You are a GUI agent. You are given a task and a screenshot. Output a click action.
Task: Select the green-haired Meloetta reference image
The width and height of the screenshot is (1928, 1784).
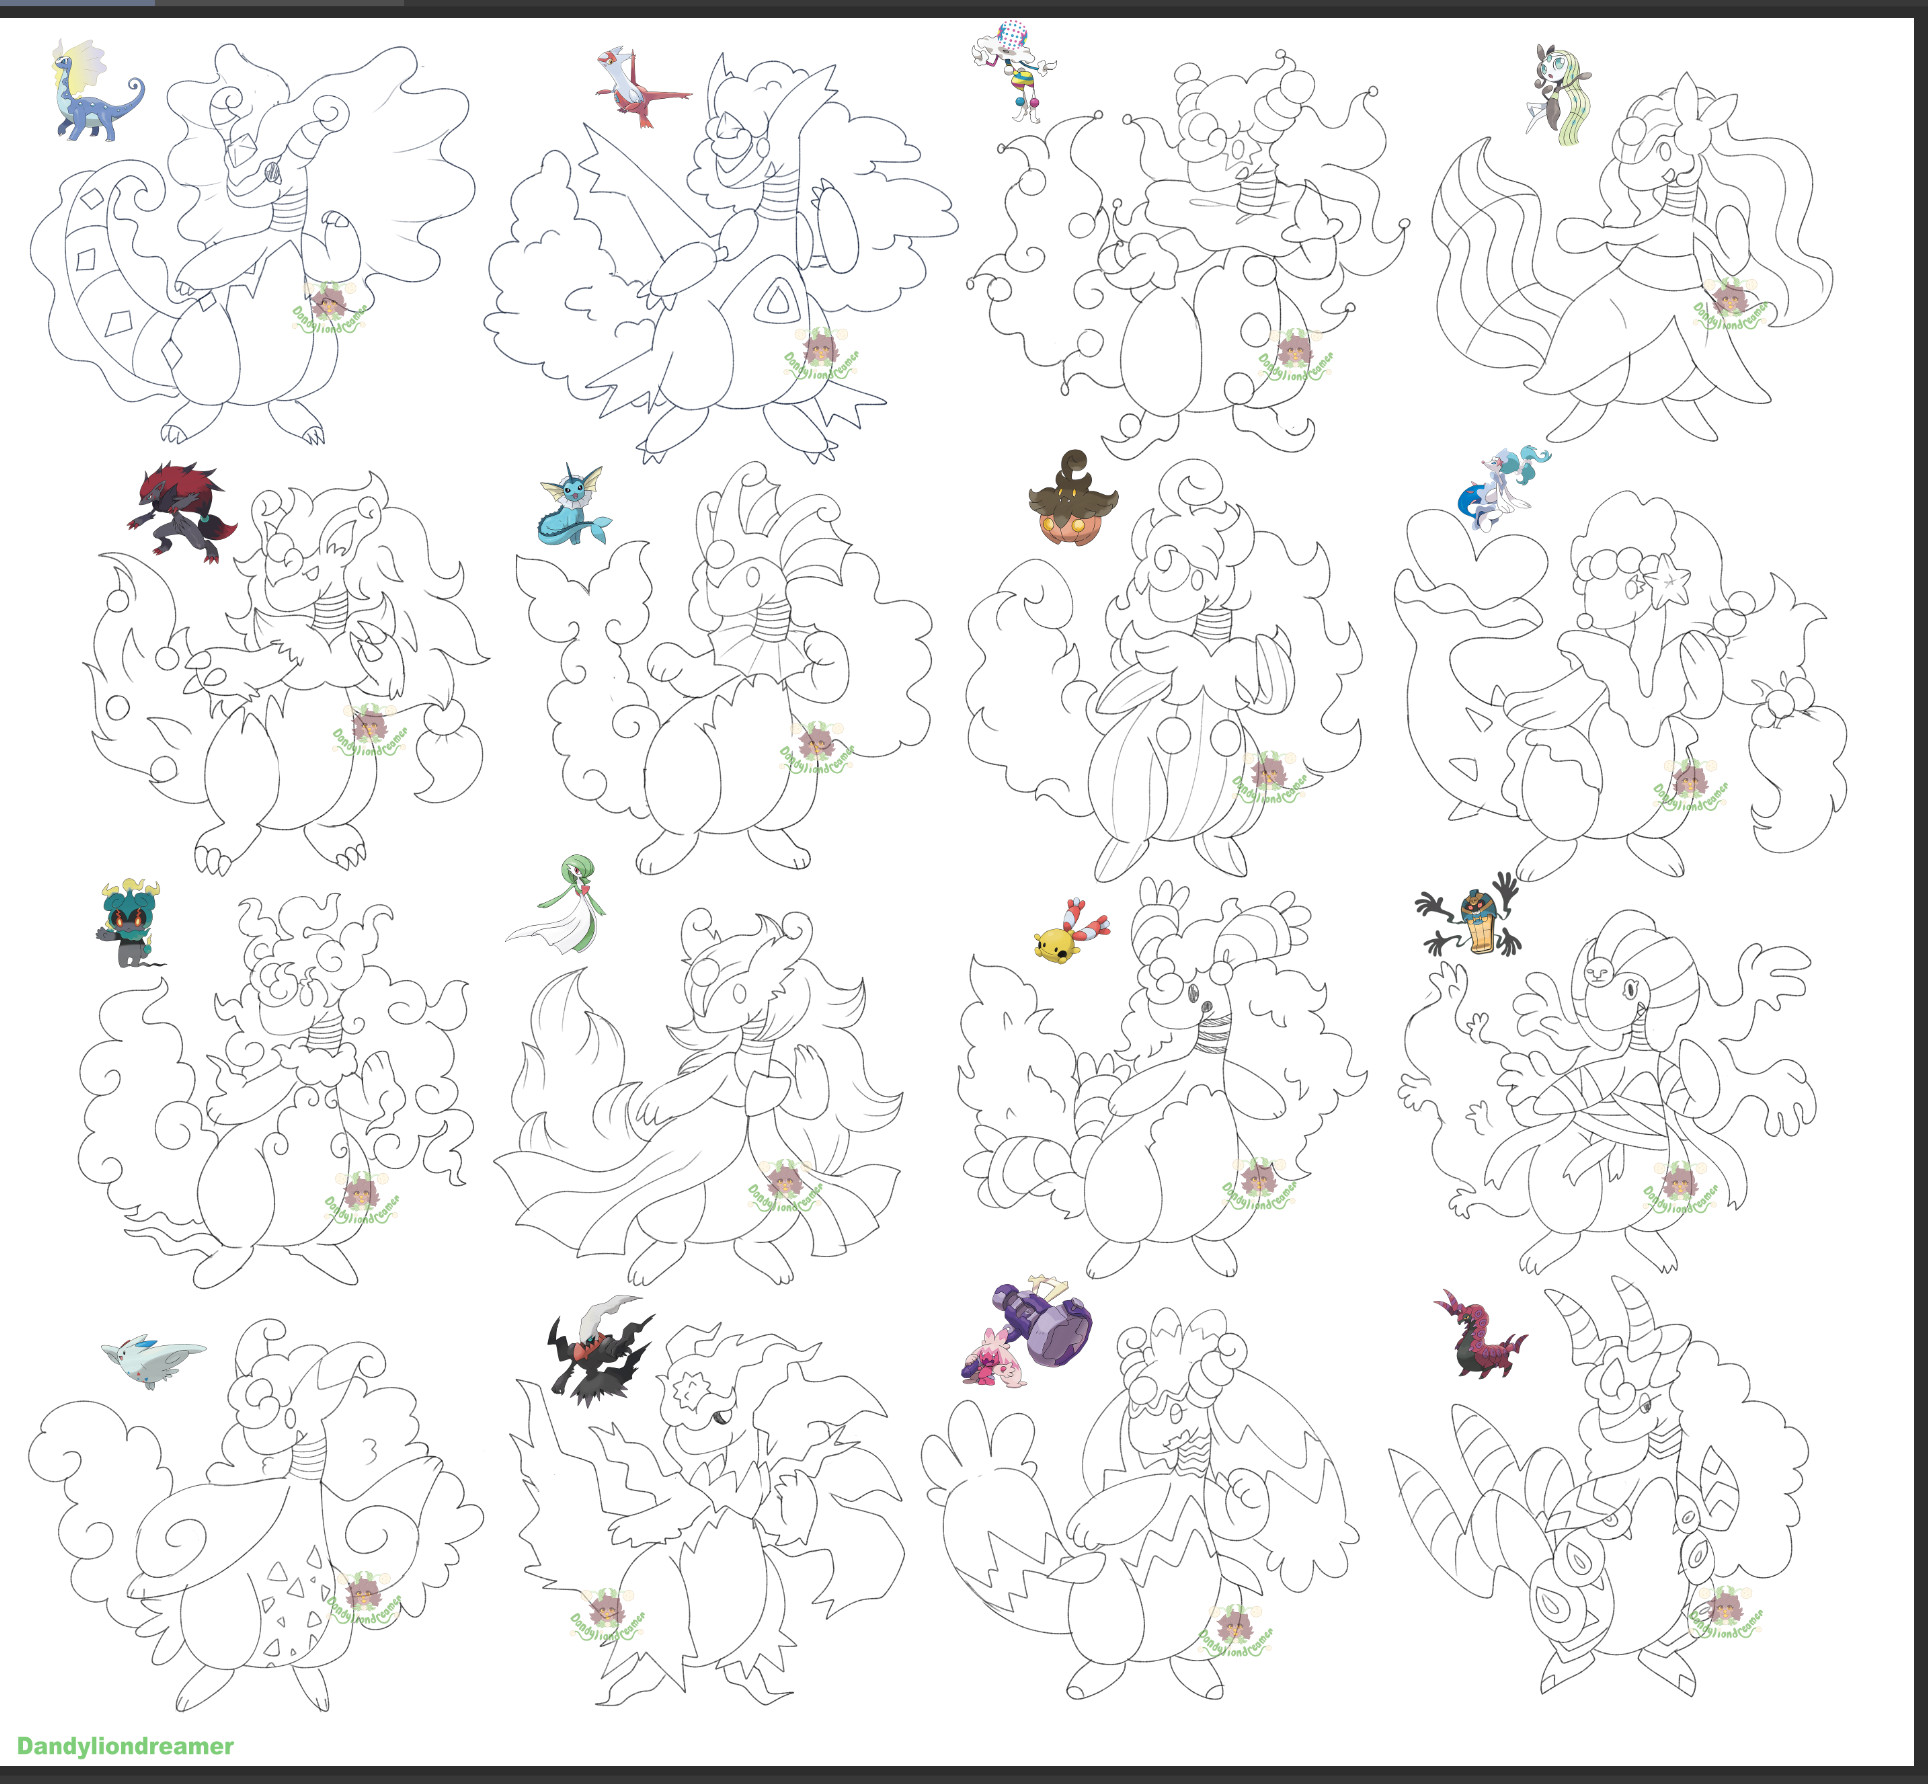pos(1558,95)
